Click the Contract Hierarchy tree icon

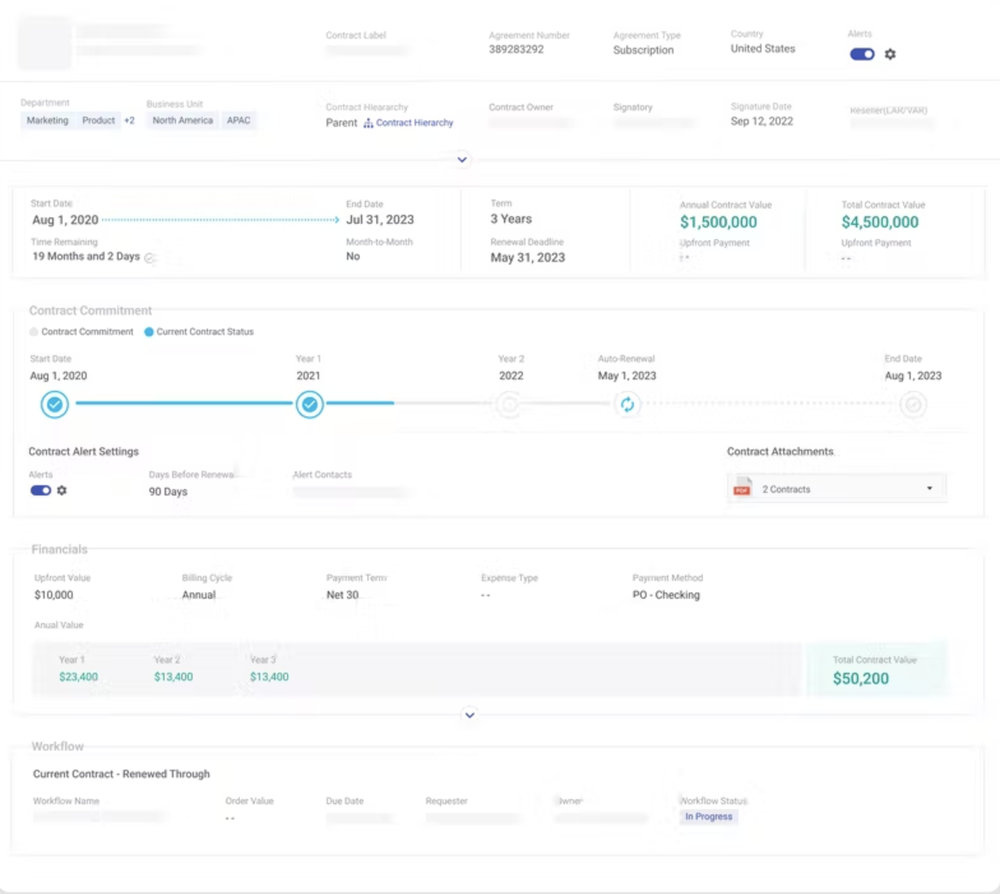[370, 121]
